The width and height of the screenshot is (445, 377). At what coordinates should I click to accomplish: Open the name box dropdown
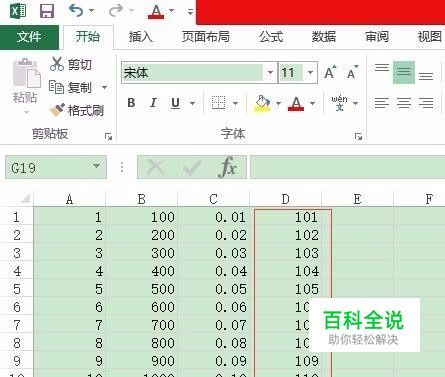click(x=97, y=166)
